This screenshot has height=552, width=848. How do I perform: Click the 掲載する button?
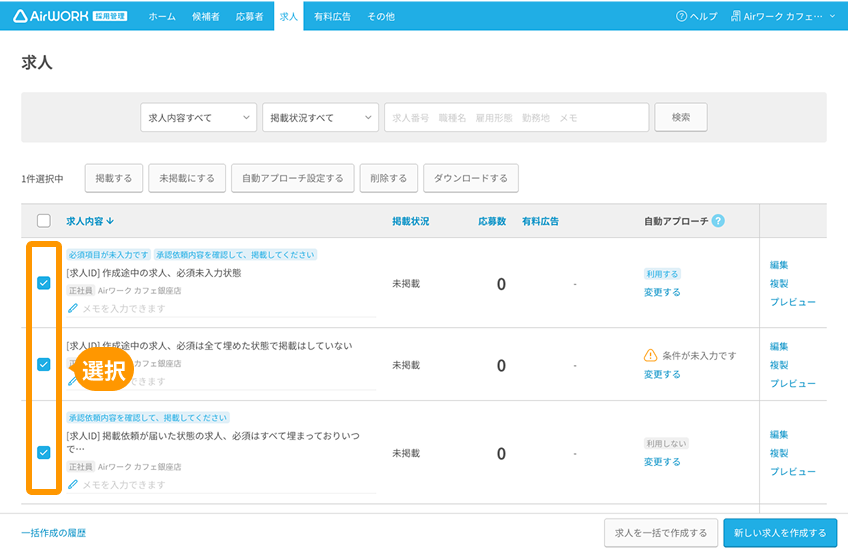point(114,178)
